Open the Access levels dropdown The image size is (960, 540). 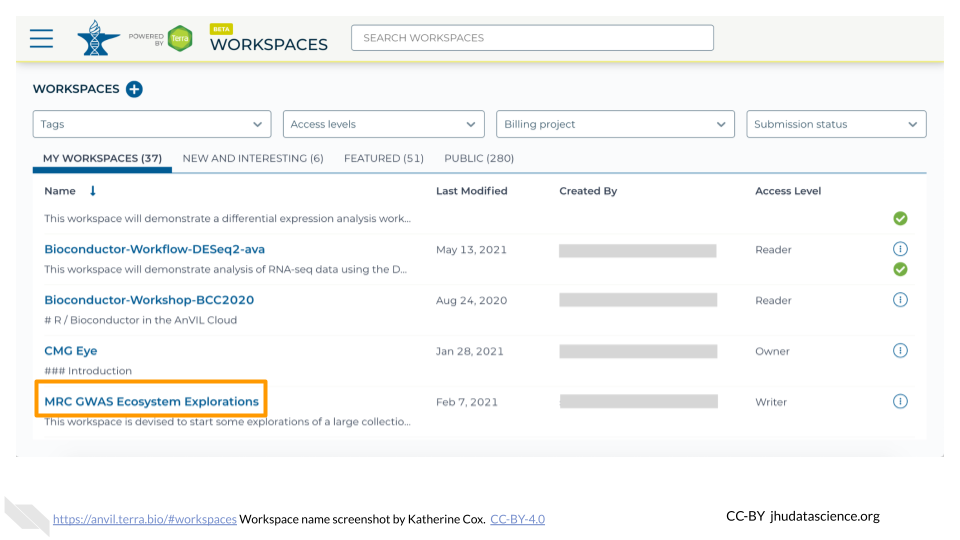coord(383,124)
